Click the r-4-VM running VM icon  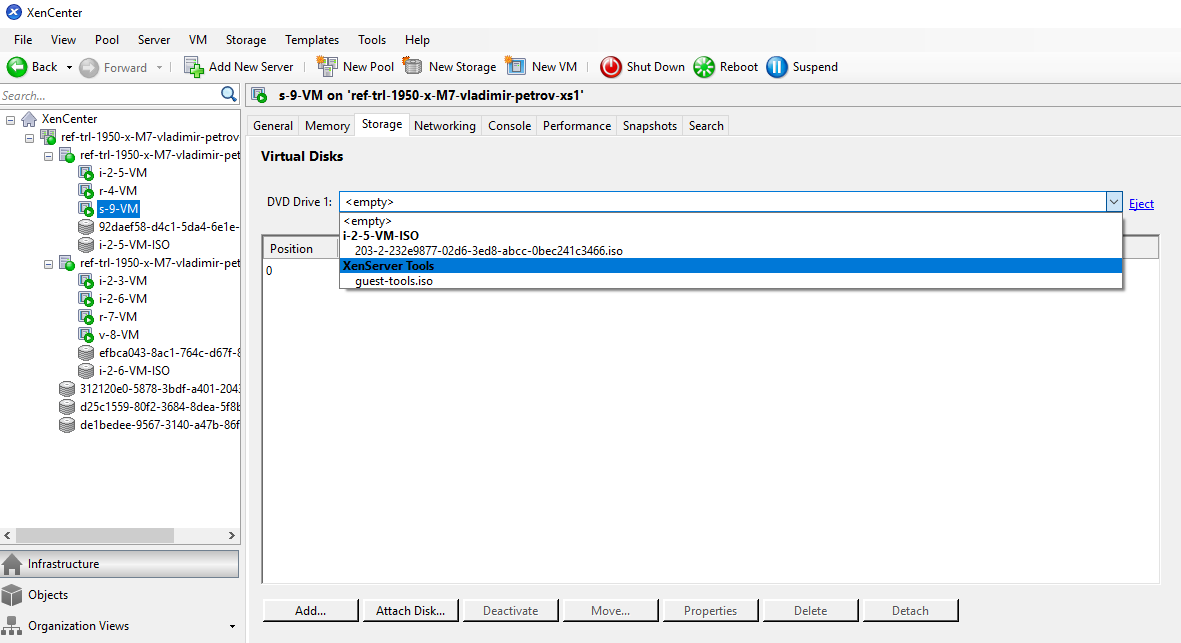tap(86, 191)
